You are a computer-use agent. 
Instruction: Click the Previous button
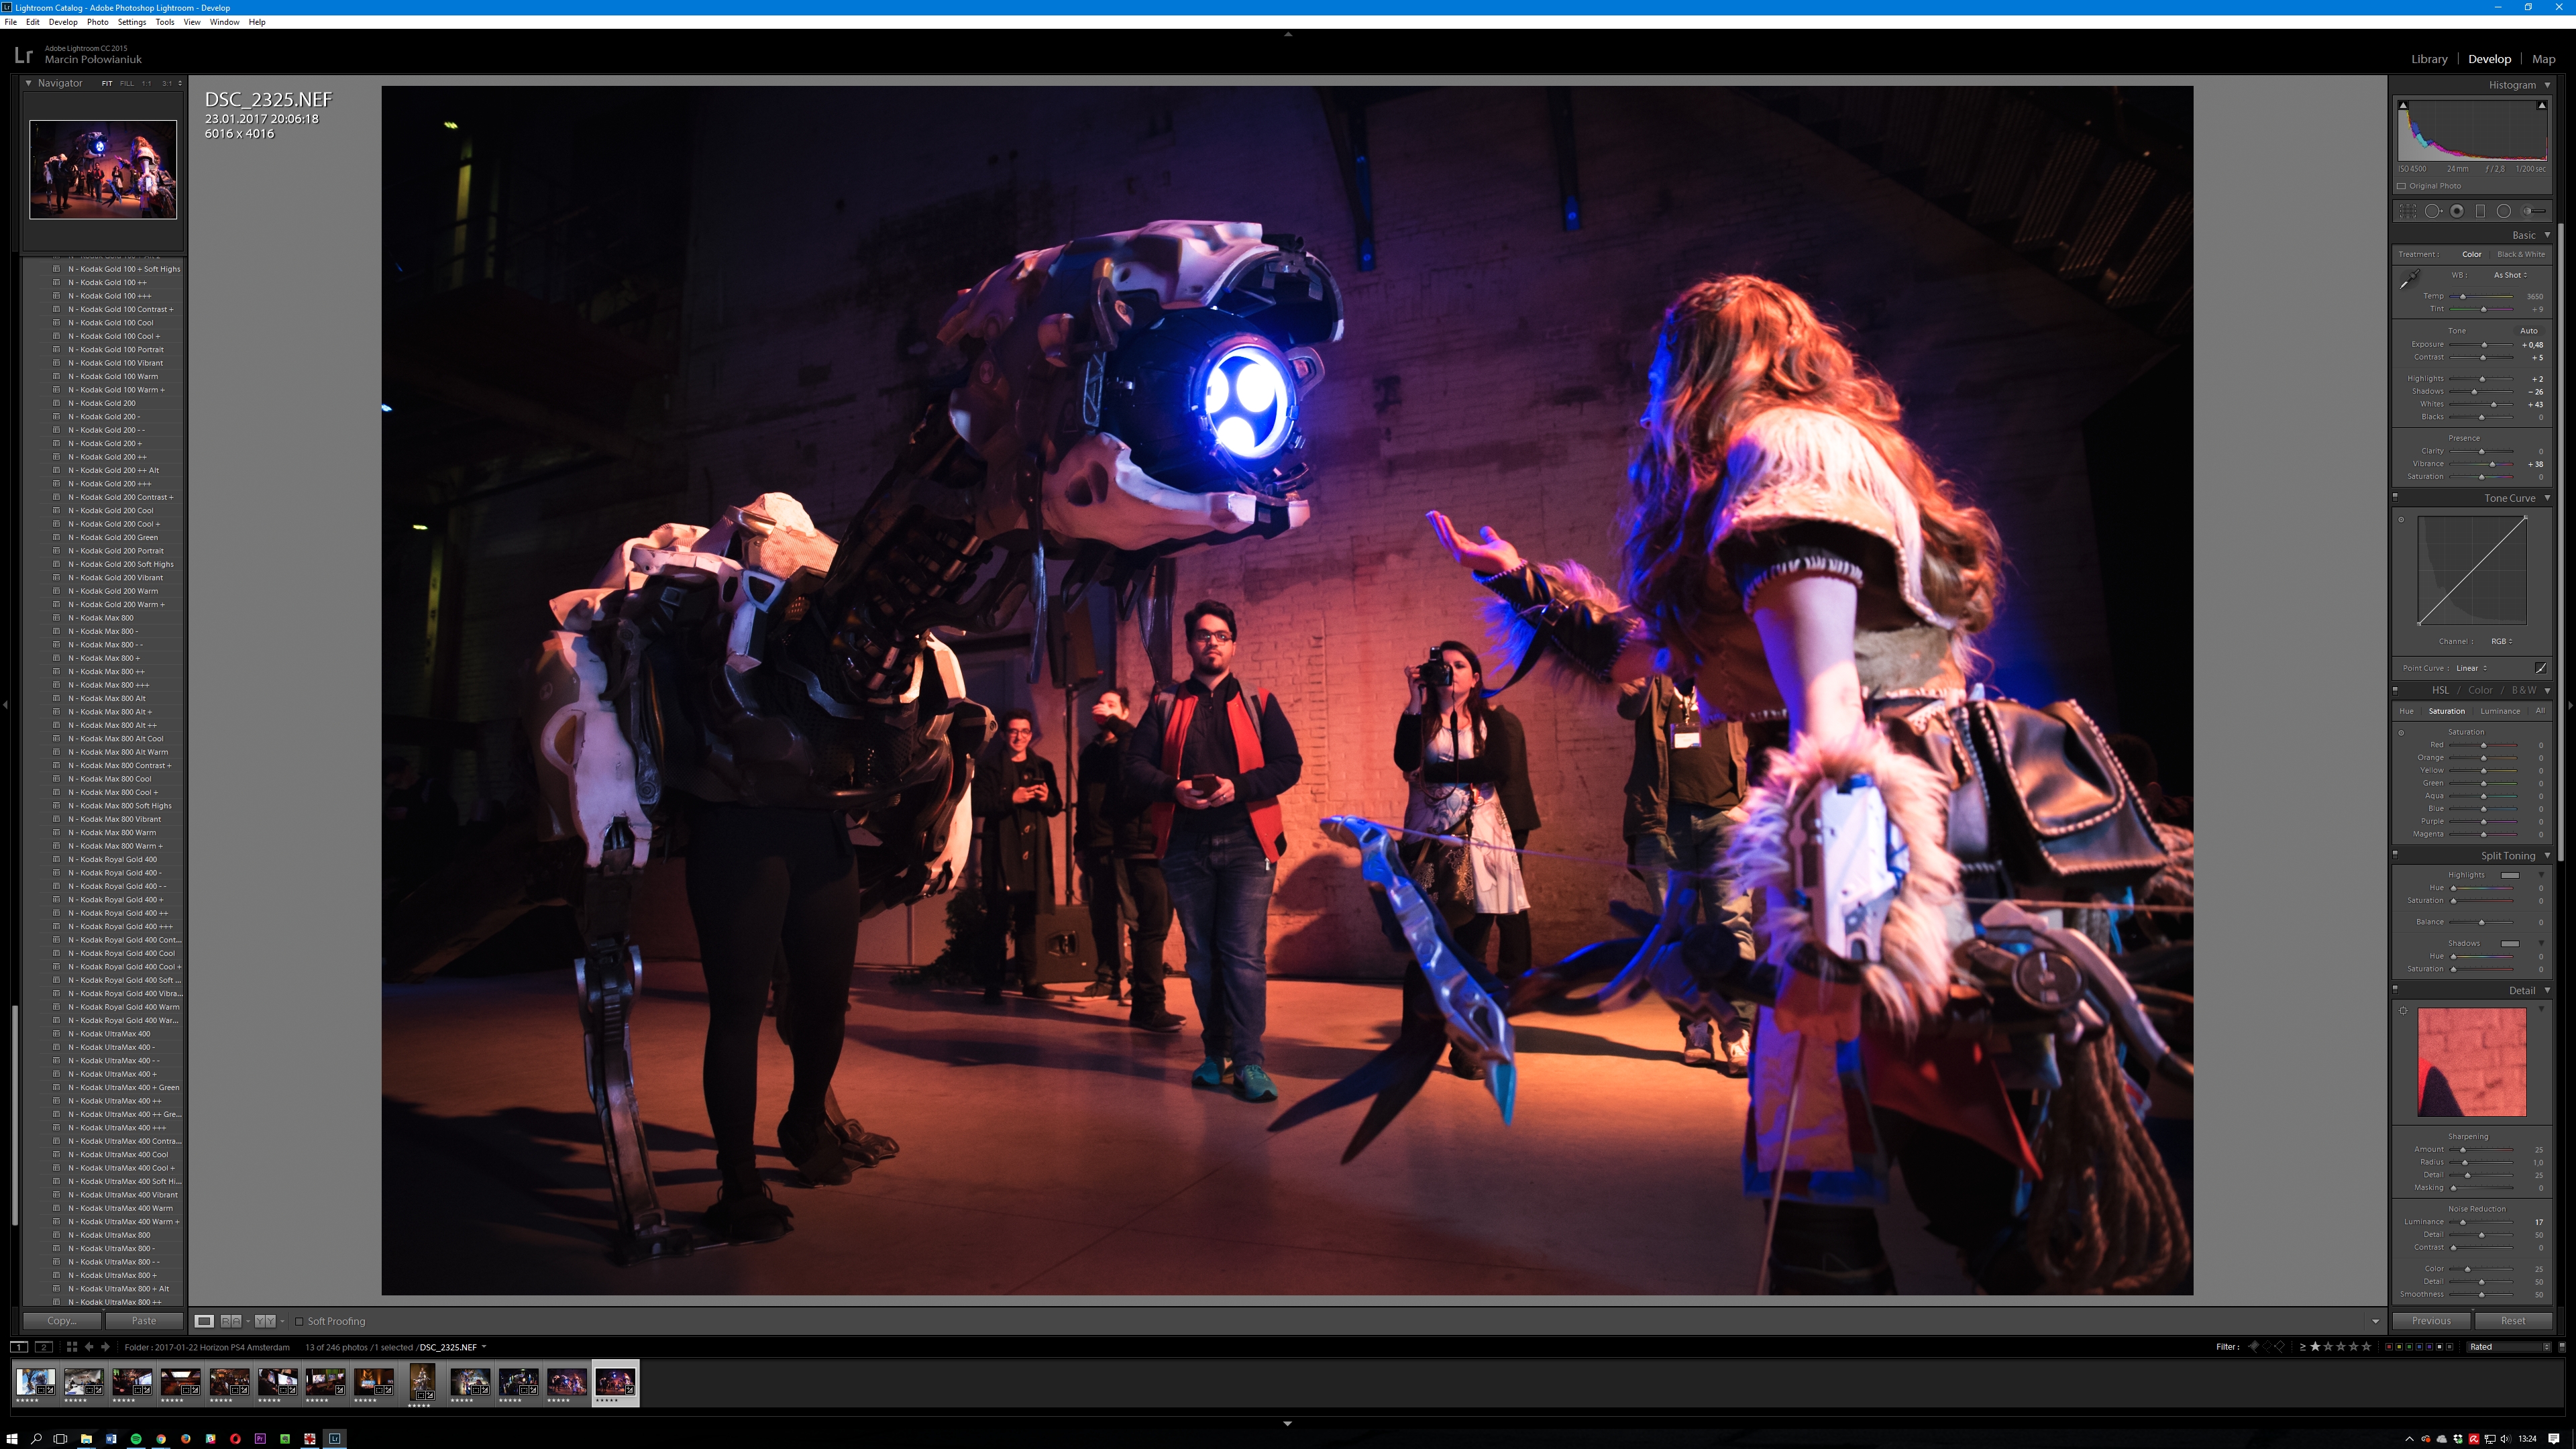pos(2431,1321)
